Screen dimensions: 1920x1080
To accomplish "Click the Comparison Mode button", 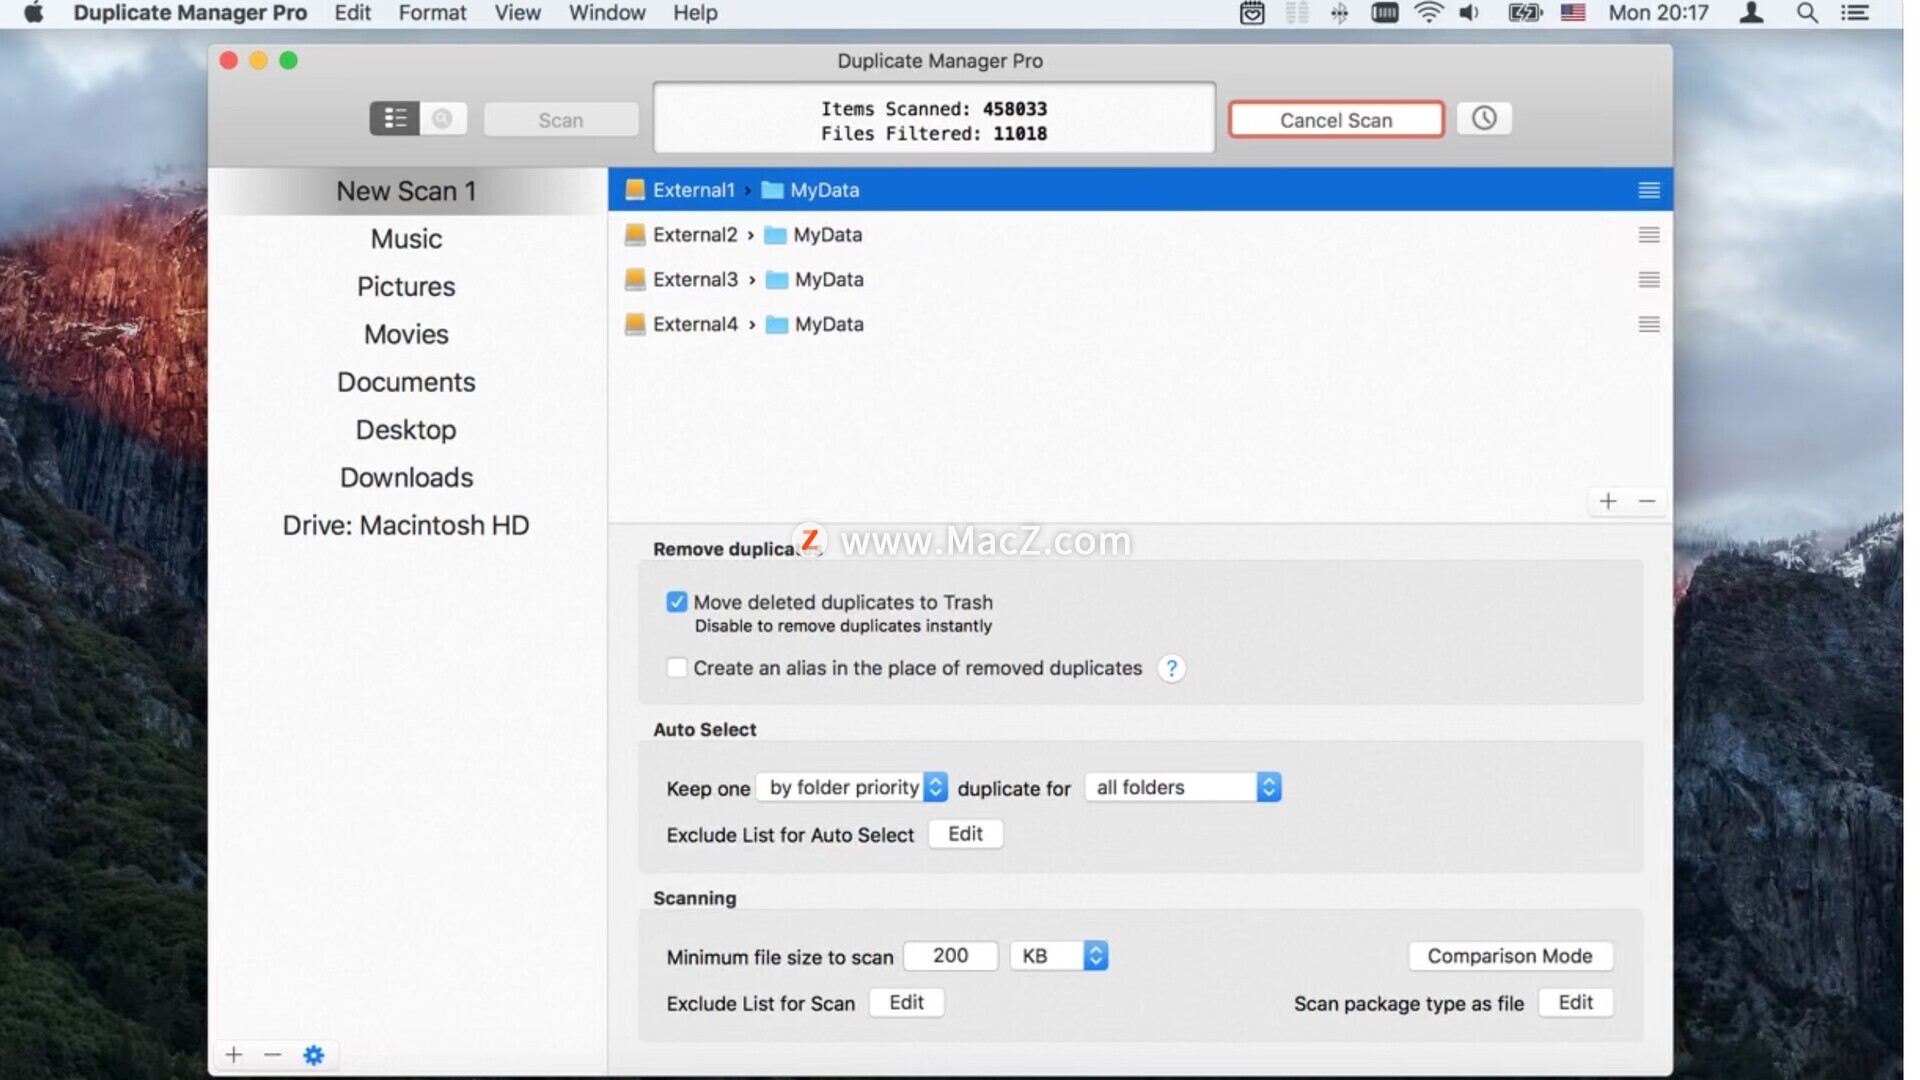I will [1509, 956].
